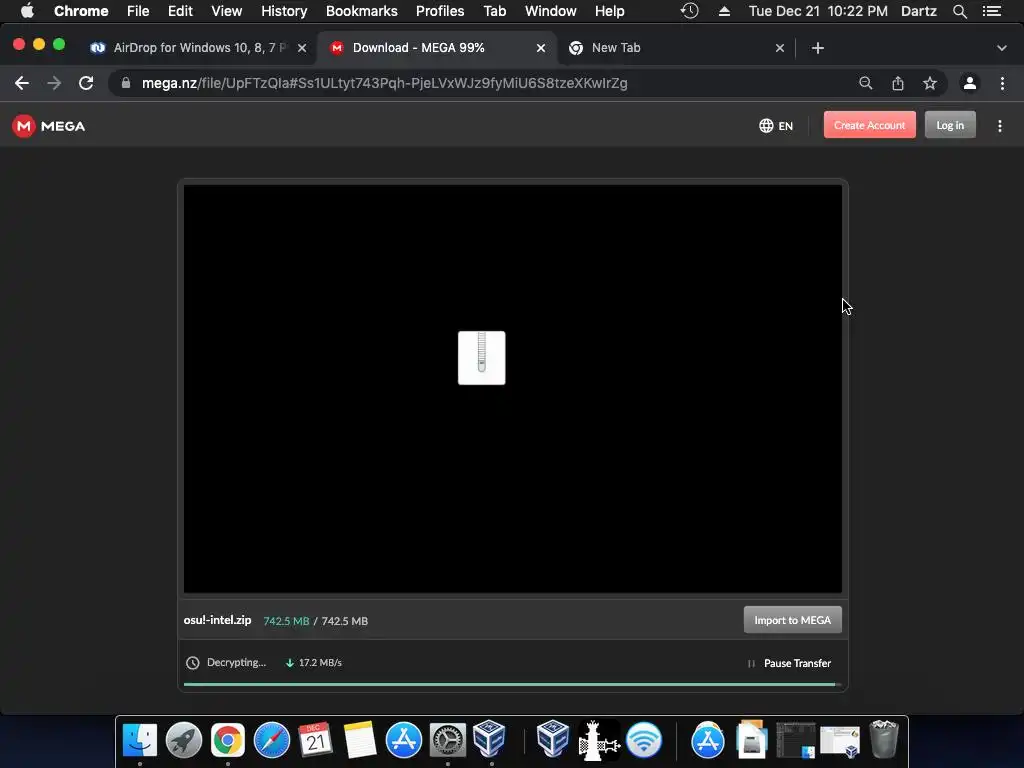Viewport: 1024px width, 768px height.
Task: Click the date and time clock
Action: point(818,11)
